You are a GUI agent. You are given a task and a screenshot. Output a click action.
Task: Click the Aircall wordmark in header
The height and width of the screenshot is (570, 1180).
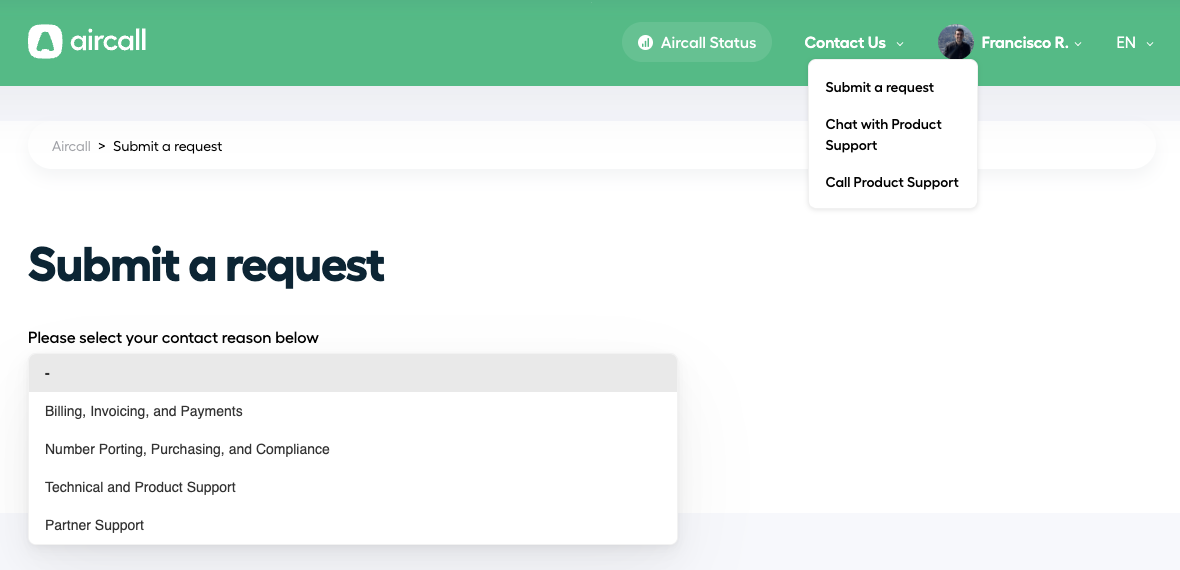pyautogui.click(x=108, y=40)
